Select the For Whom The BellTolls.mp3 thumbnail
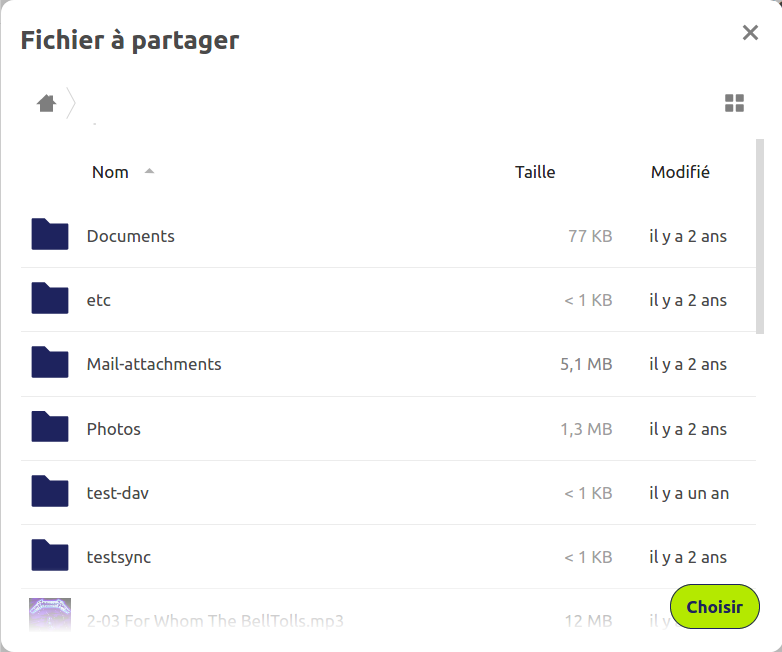This screenshot has width=782, height=652. click(50, 615)
